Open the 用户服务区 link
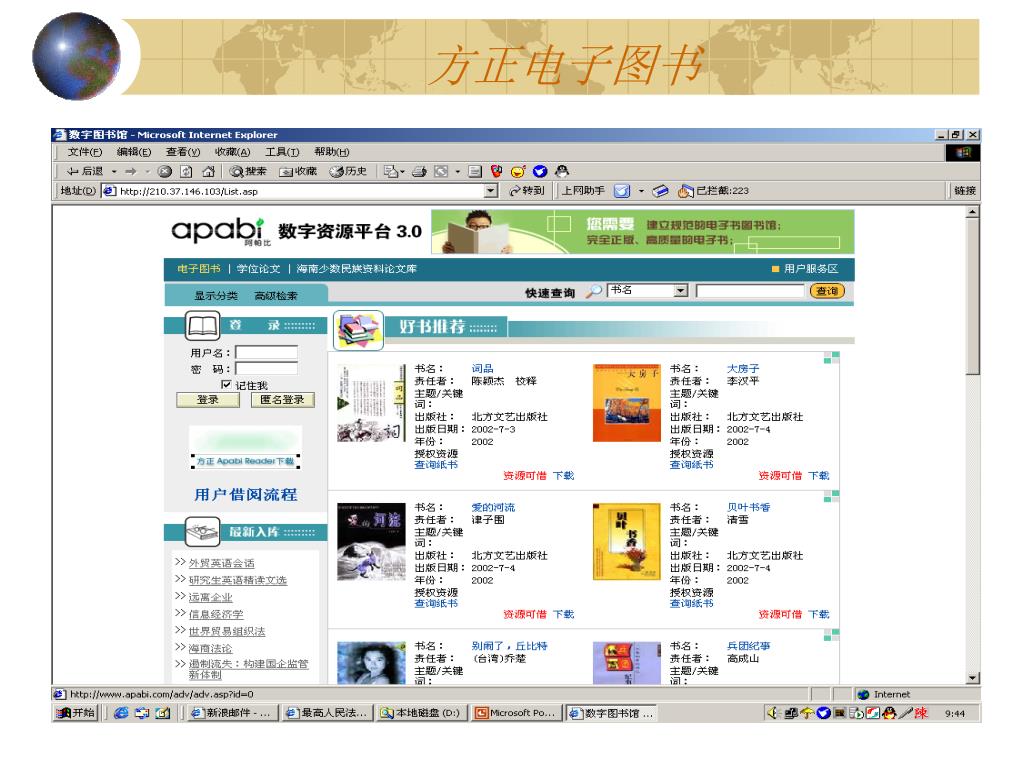Viewport: 1024px width, 768px height. click(810, 269)
